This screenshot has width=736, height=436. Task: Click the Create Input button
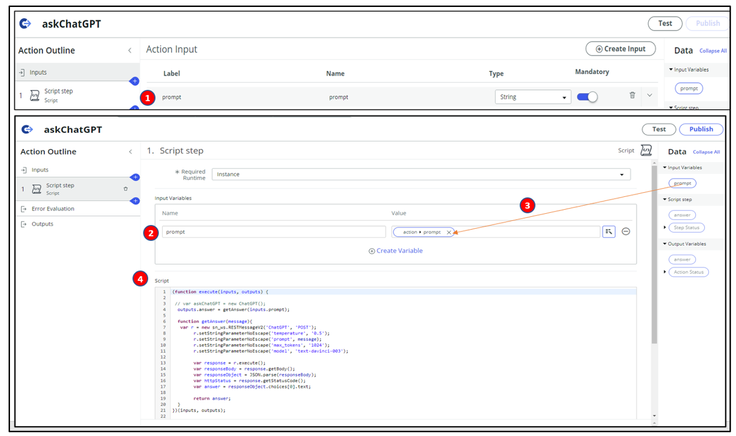620,49
